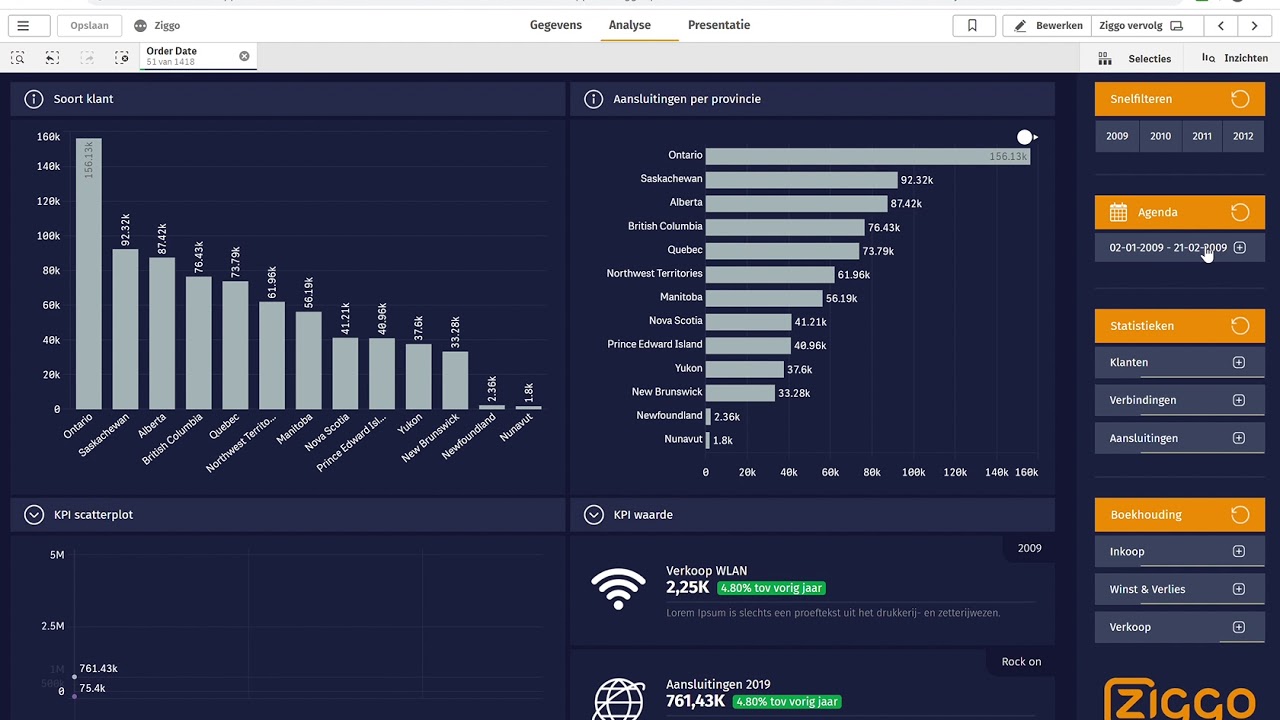Select the Saskatchewan horizontal bar
Screen dimensions: 1280x720
[801, 179]
